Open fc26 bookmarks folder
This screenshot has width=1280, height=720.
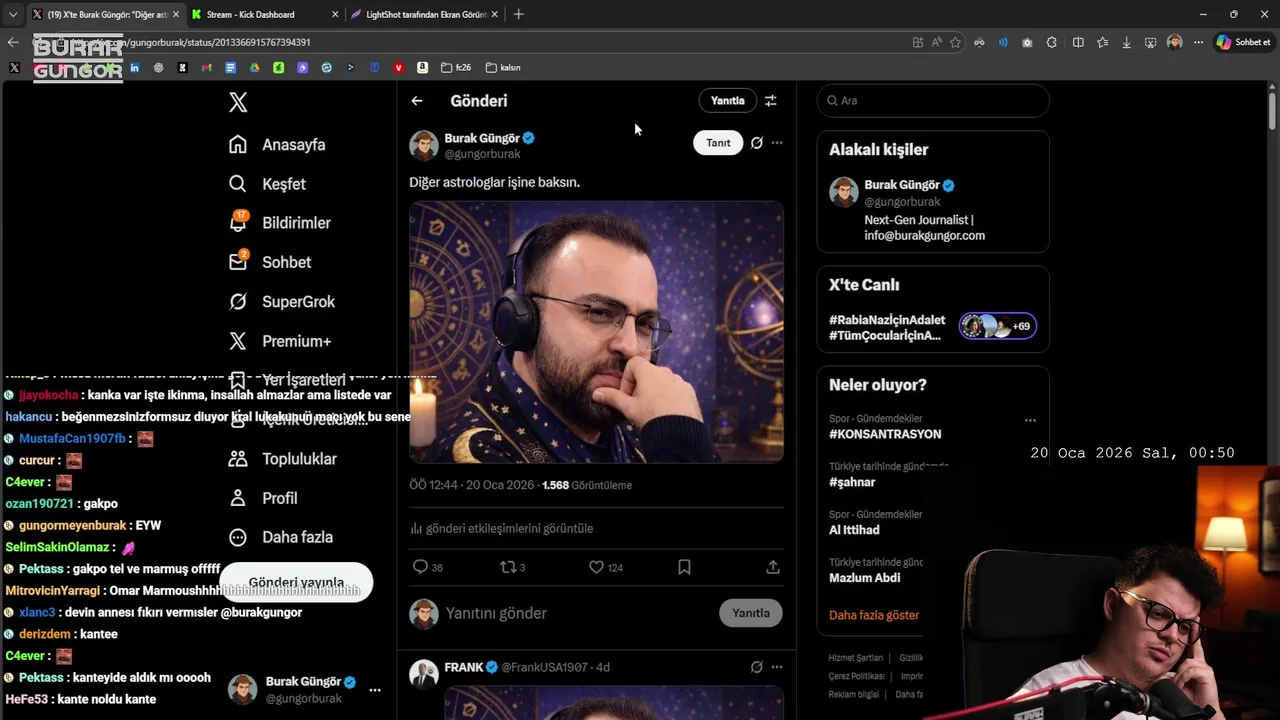(456, 68)
